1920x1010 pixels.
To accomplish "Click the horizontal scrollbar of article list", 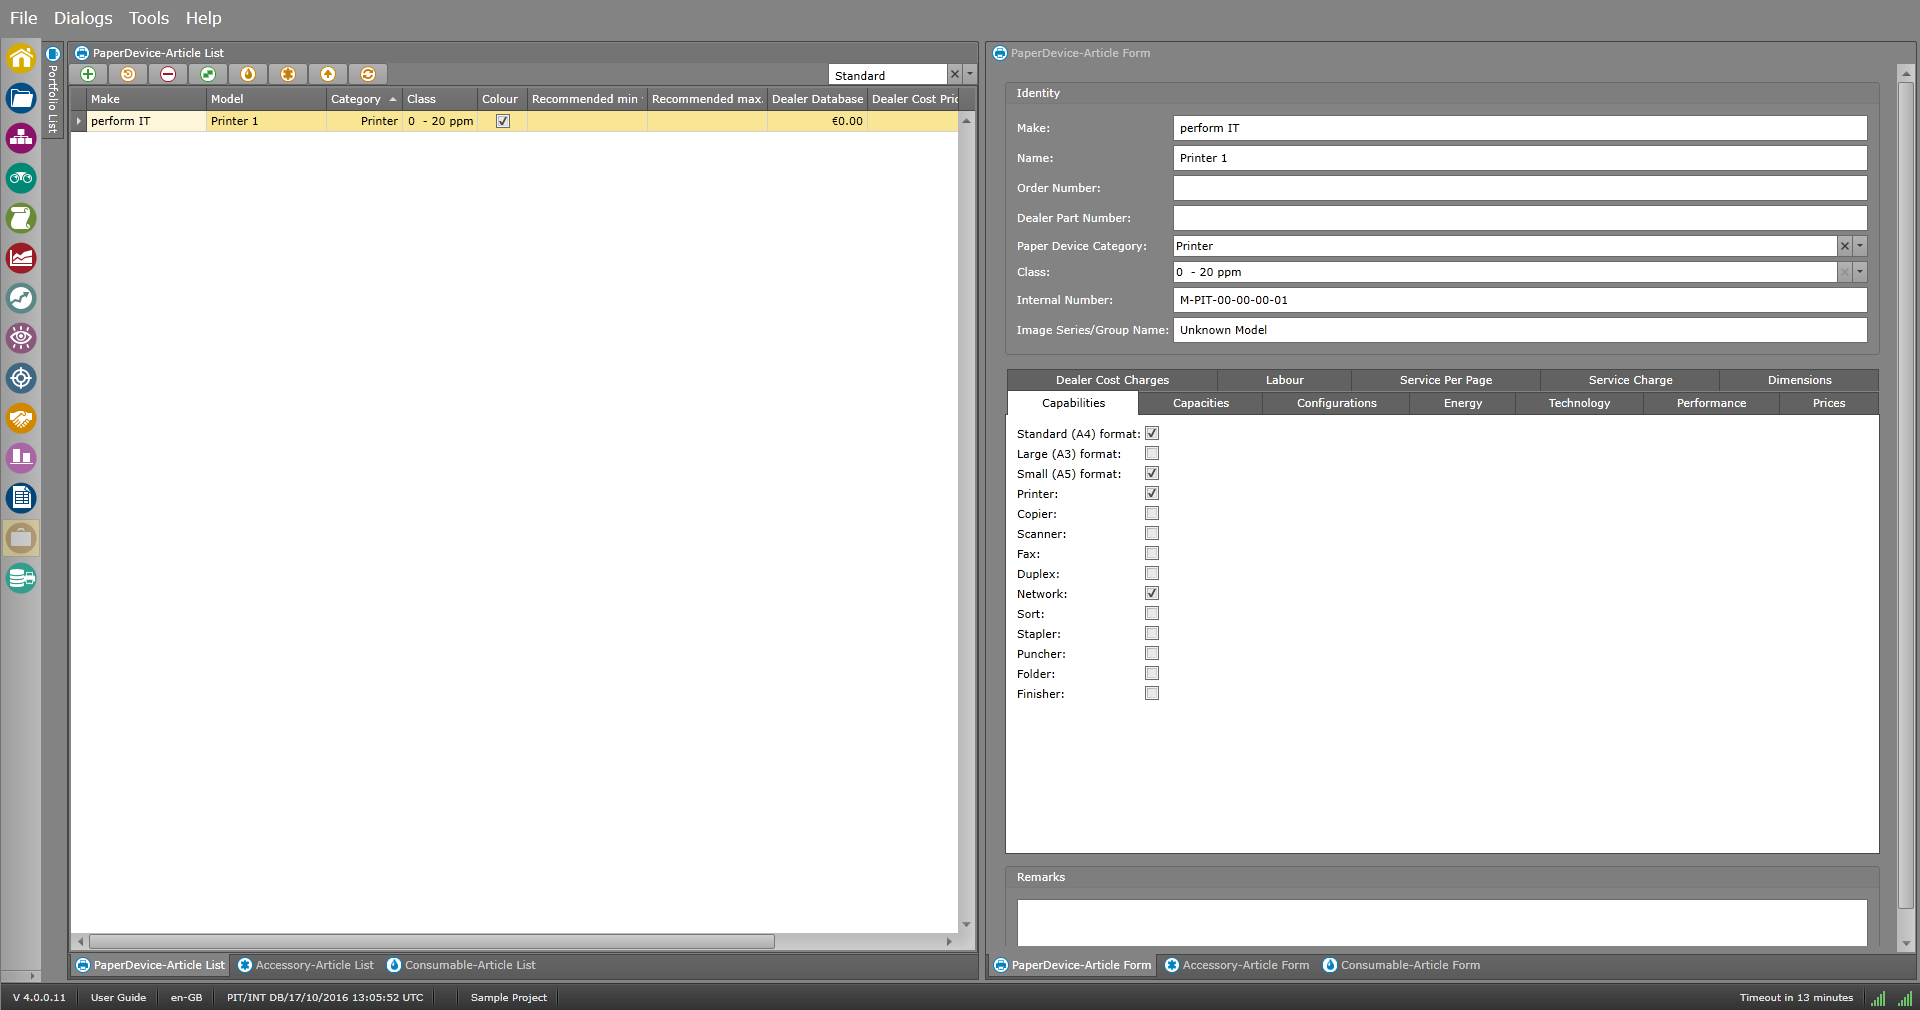I will click(431, 941).
